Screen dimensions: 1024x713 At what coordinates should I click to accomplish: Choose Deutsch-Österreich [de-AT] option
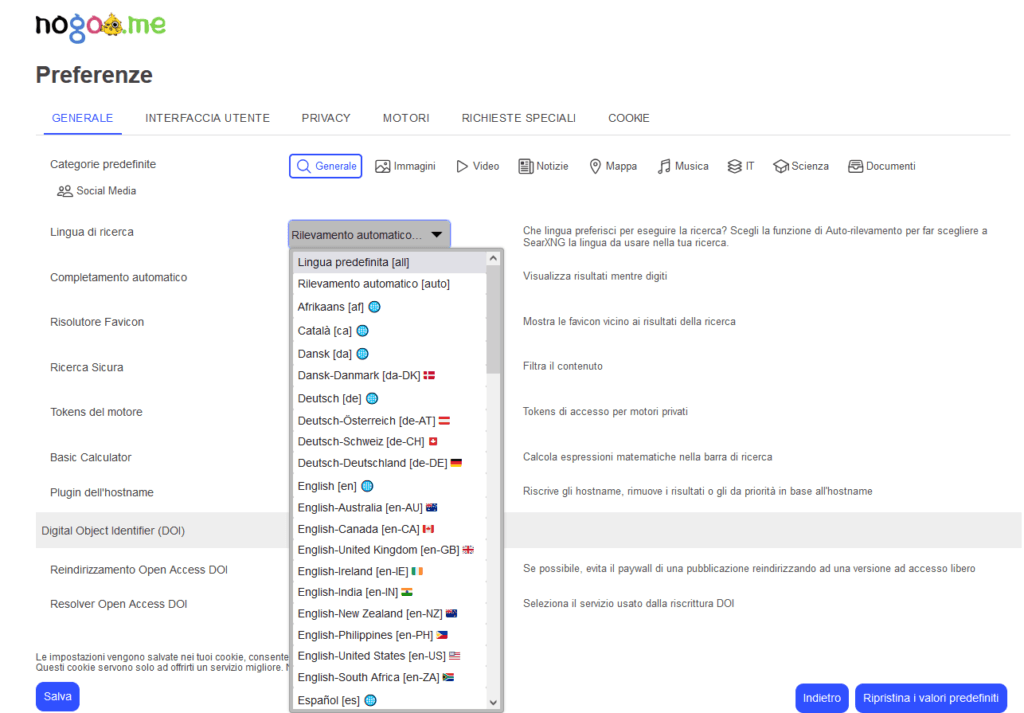pos(389,420)
